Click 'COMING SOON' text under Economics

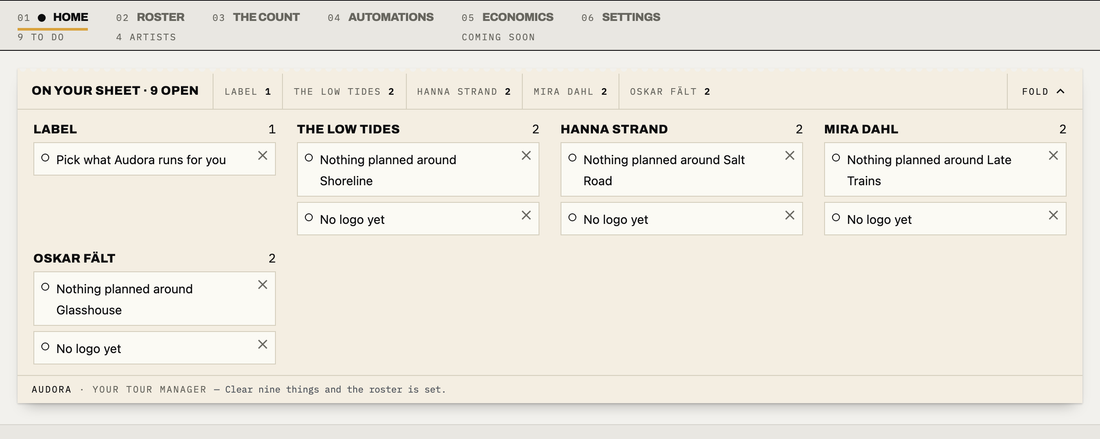pos(498,37)
